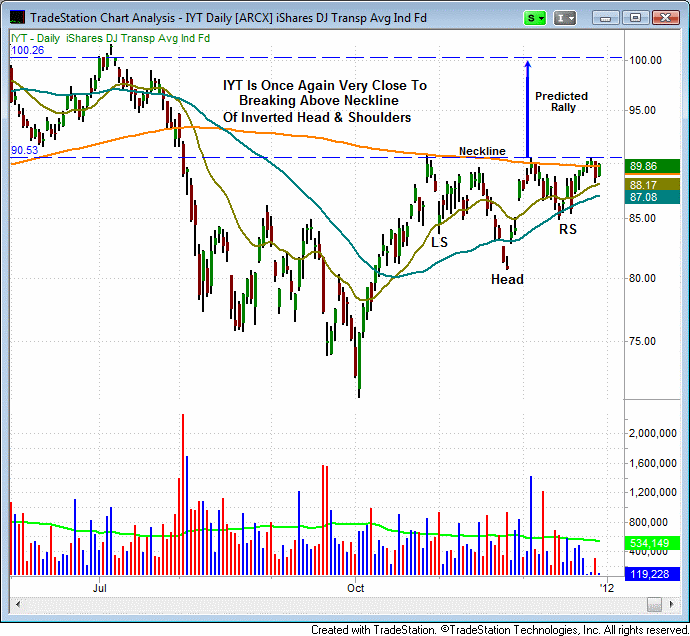Maximize the chart analysis window
690x636 pixels.
pos(635,18)
